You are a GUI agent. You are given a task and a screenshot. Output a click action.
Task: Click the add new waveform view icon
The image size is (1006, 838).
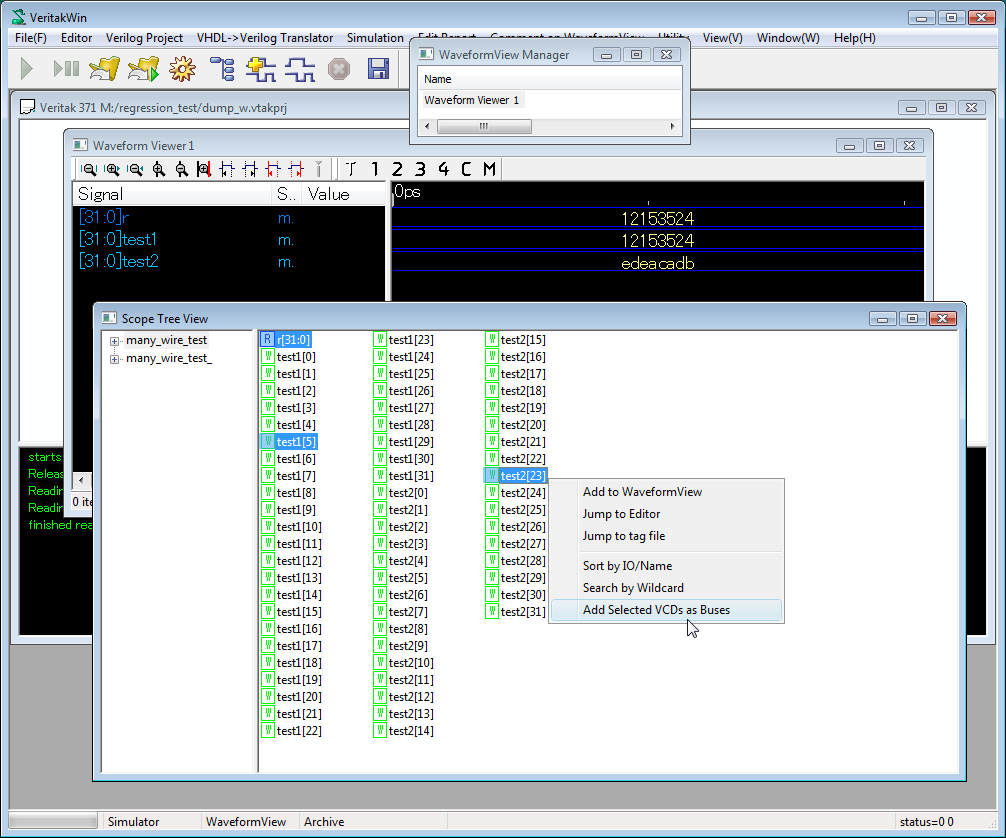261,69
